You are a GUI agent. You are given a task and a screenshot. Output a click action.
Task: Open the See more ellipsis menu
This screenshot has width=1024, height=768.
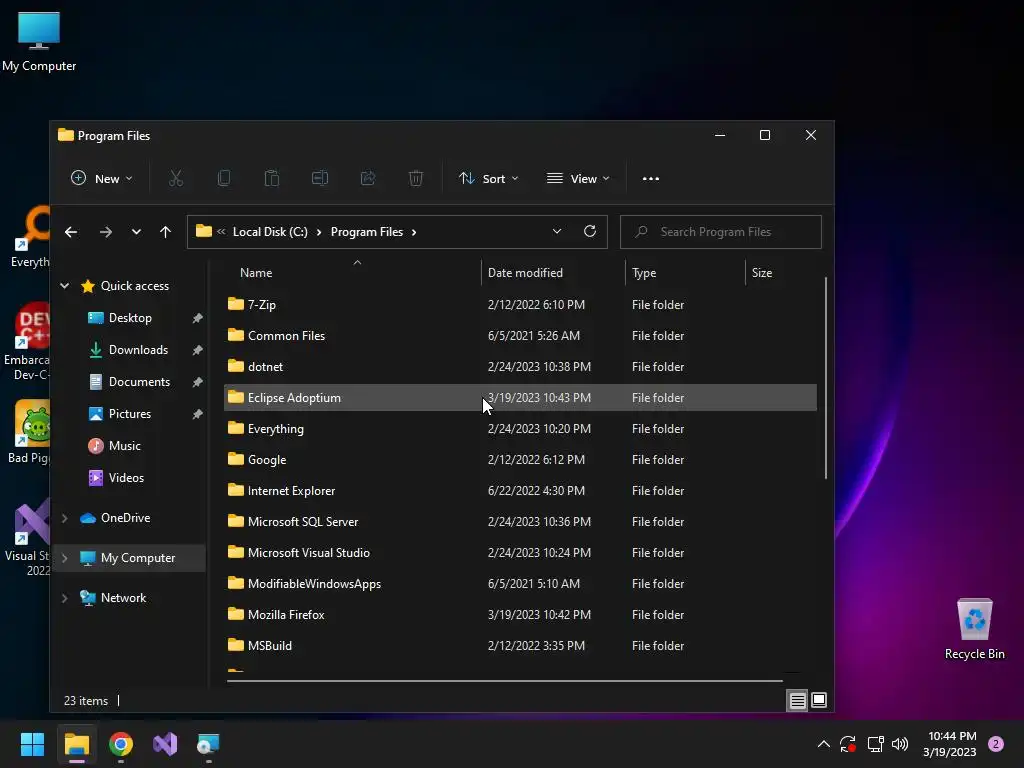650,178
